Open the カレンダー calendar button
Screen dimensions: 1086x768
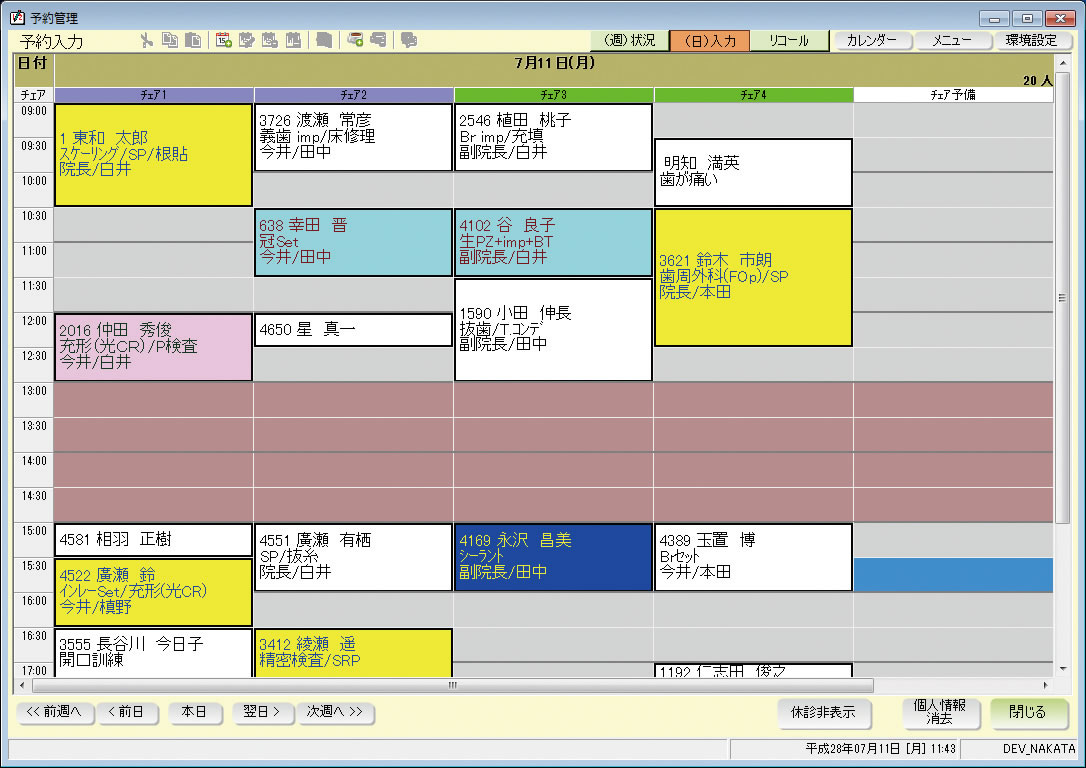click(x=872, y=41)
